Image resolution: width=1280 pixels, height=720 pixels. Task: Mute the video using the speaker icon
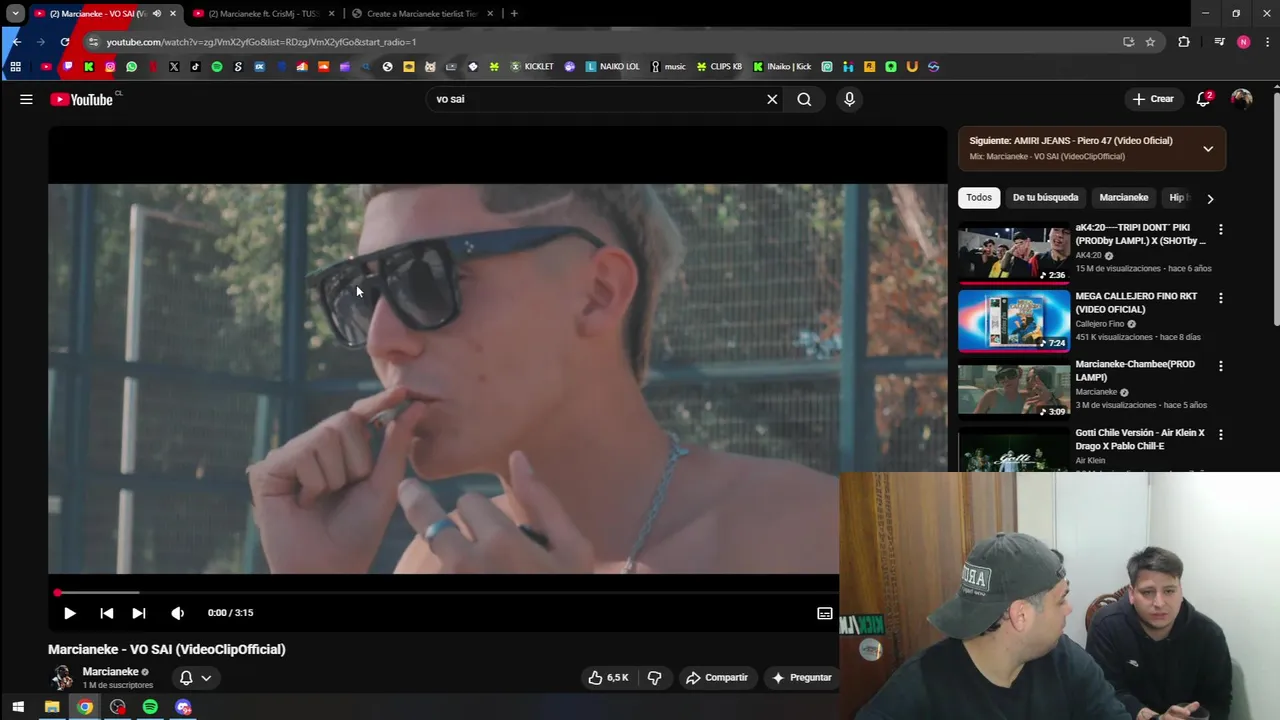tap(177, 613)
